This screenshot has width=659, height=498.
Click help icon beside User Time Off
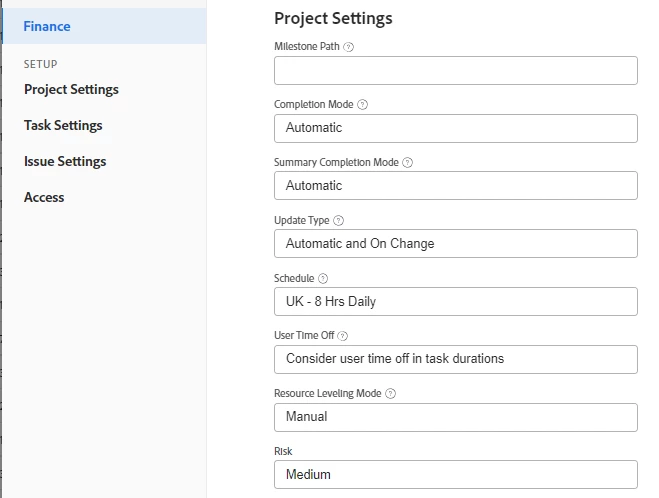pos(343,336)
